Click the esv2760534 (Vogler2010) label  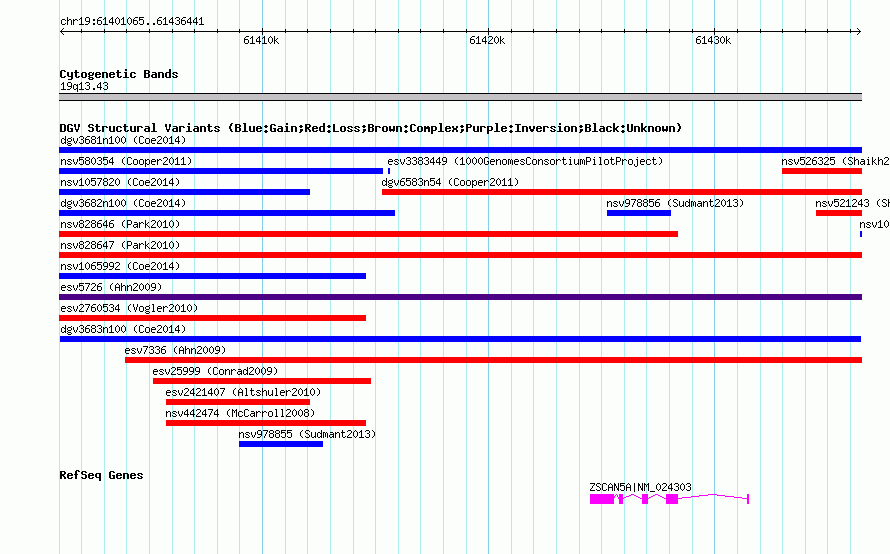coord(129,308)
